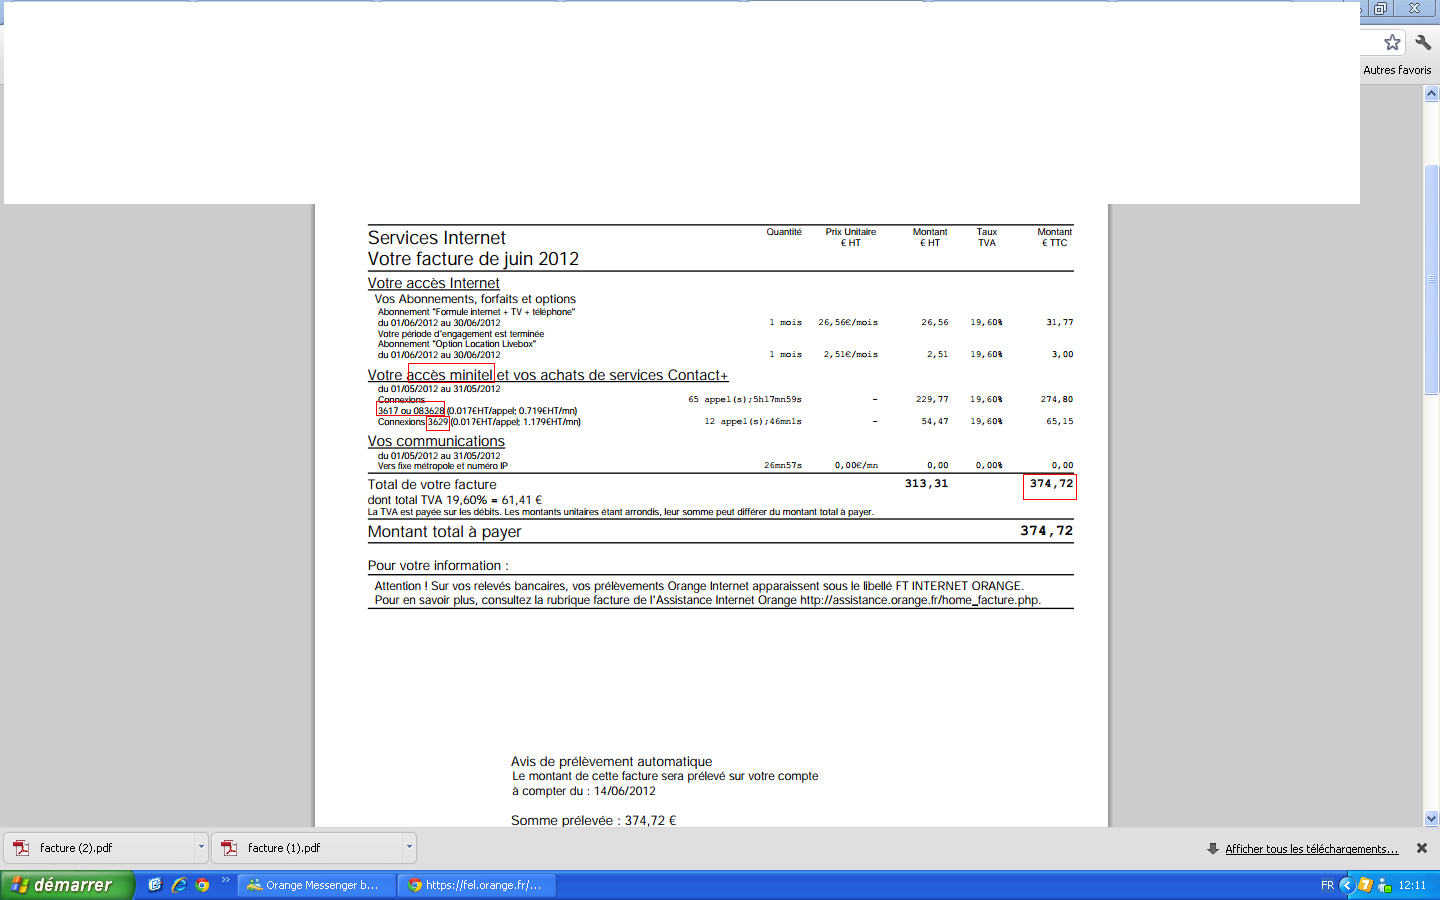Close the downloads bar
This screenshot has height=900, width=1440.
[1421, 848]
